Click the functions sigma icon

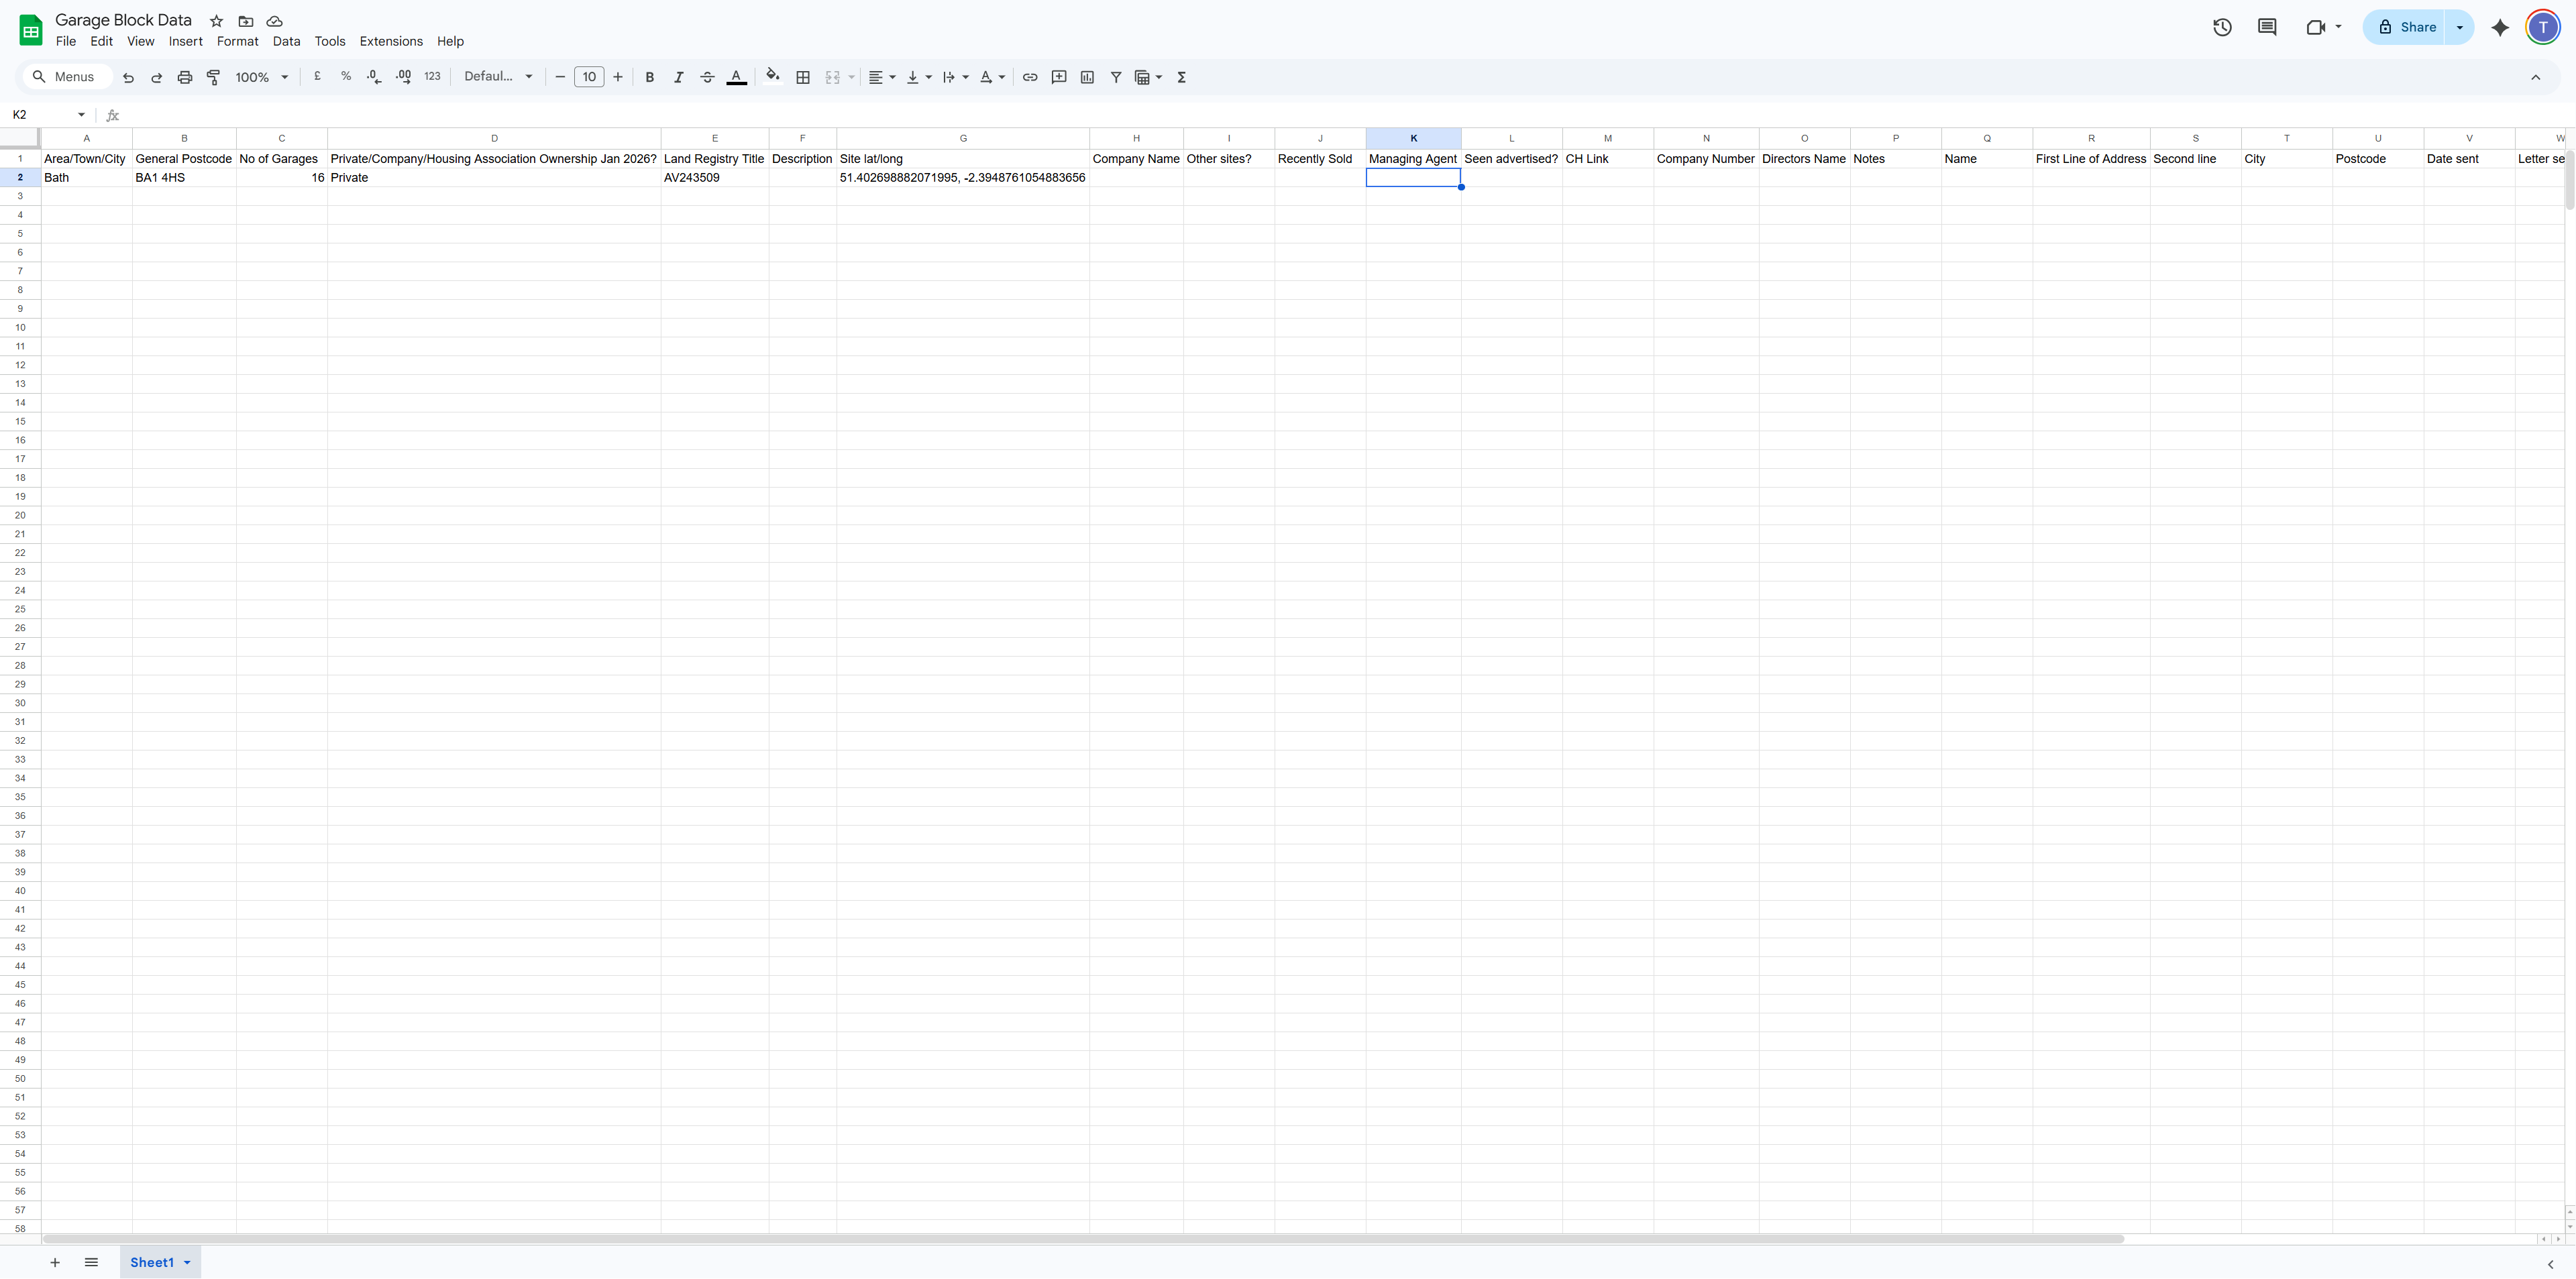pos(1181,77)
